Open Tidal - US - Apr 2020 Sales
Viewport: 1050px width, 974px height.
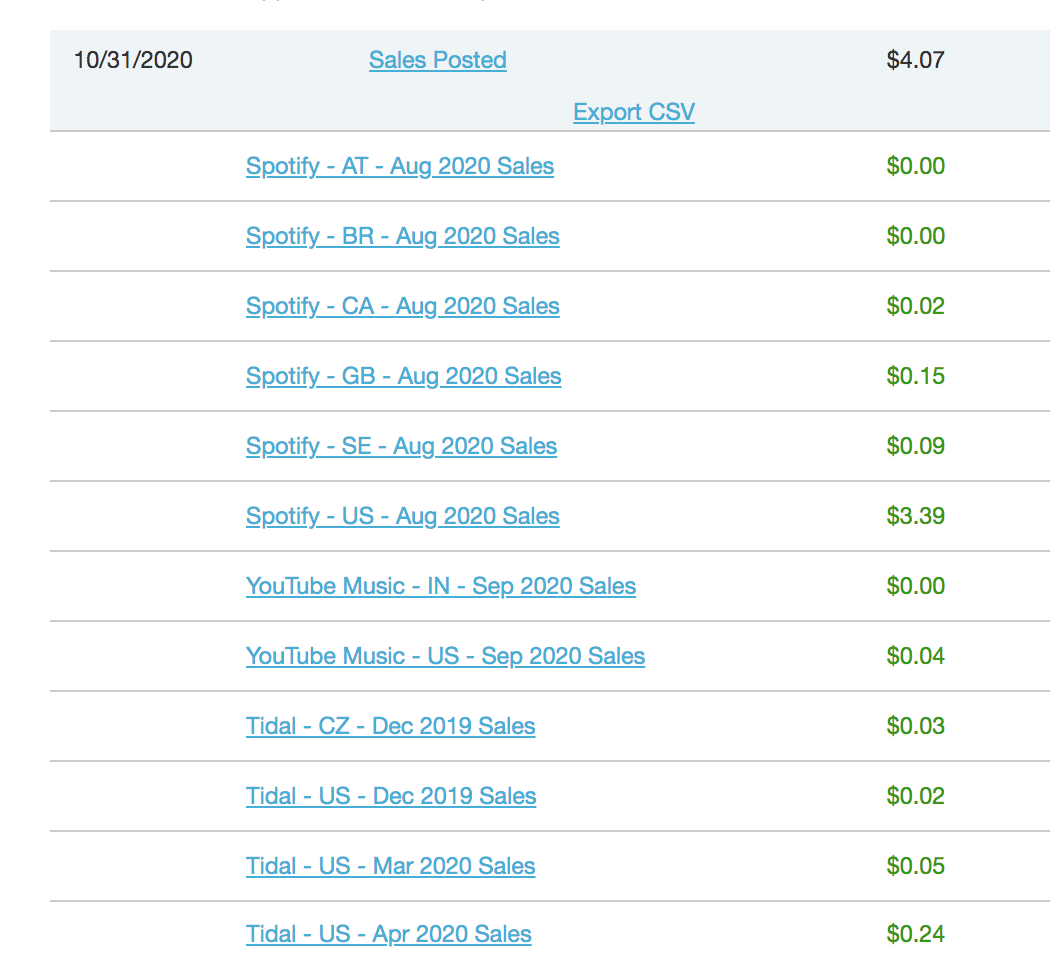tap(388, 935)
